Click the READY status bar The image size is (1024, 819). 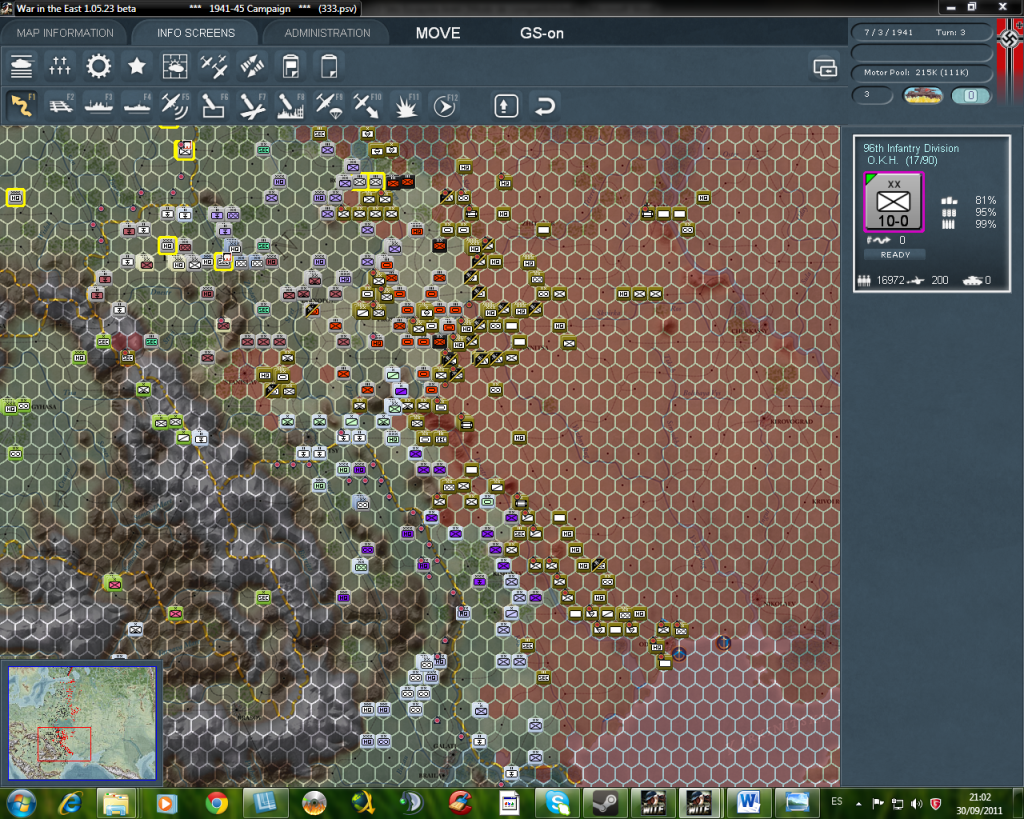coord(895,255)
